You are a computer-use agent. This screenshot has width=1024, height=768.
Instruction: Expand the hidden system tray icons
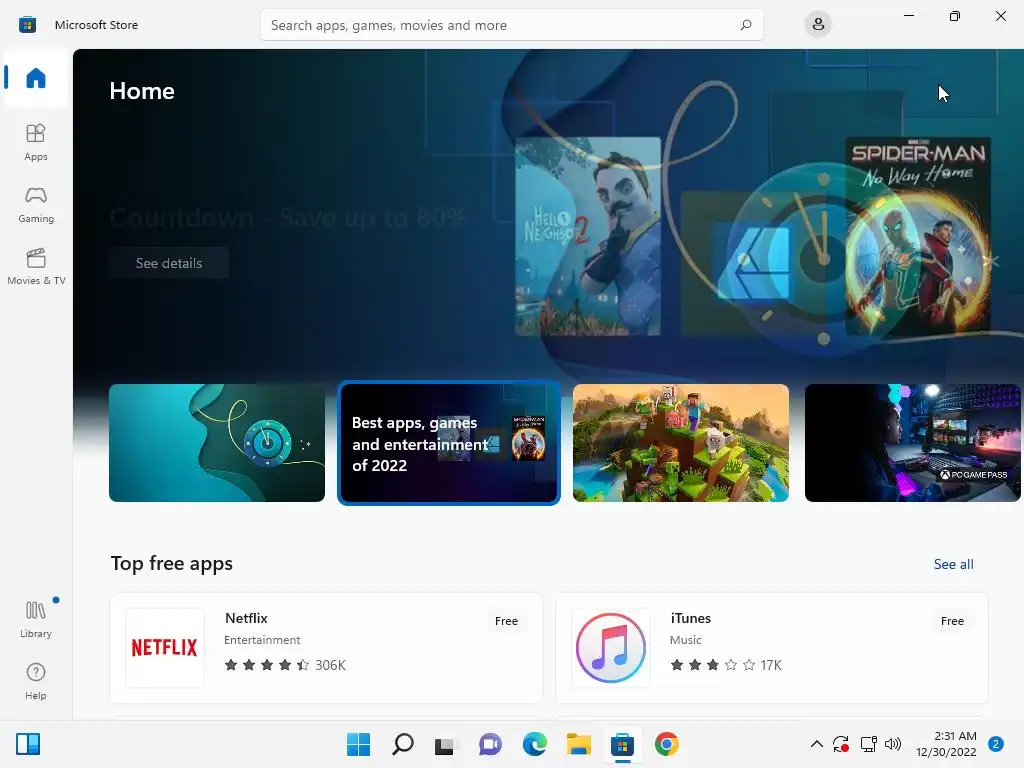coord(816,744)
